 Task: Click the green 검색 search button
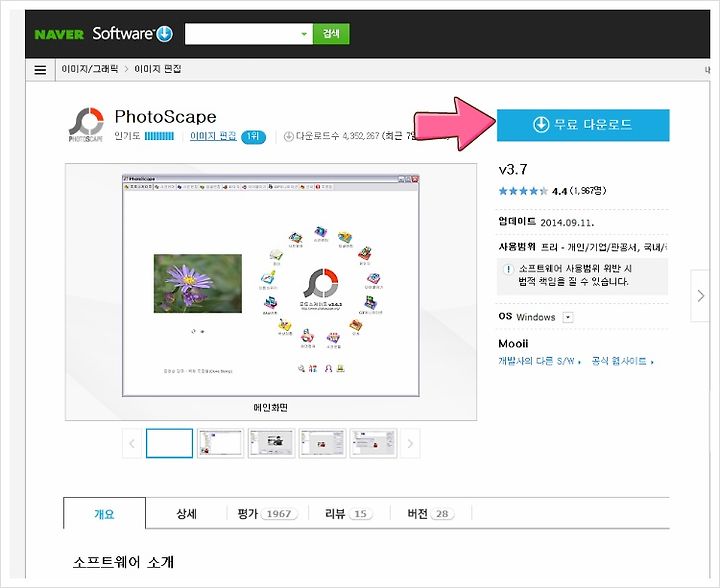331,34
